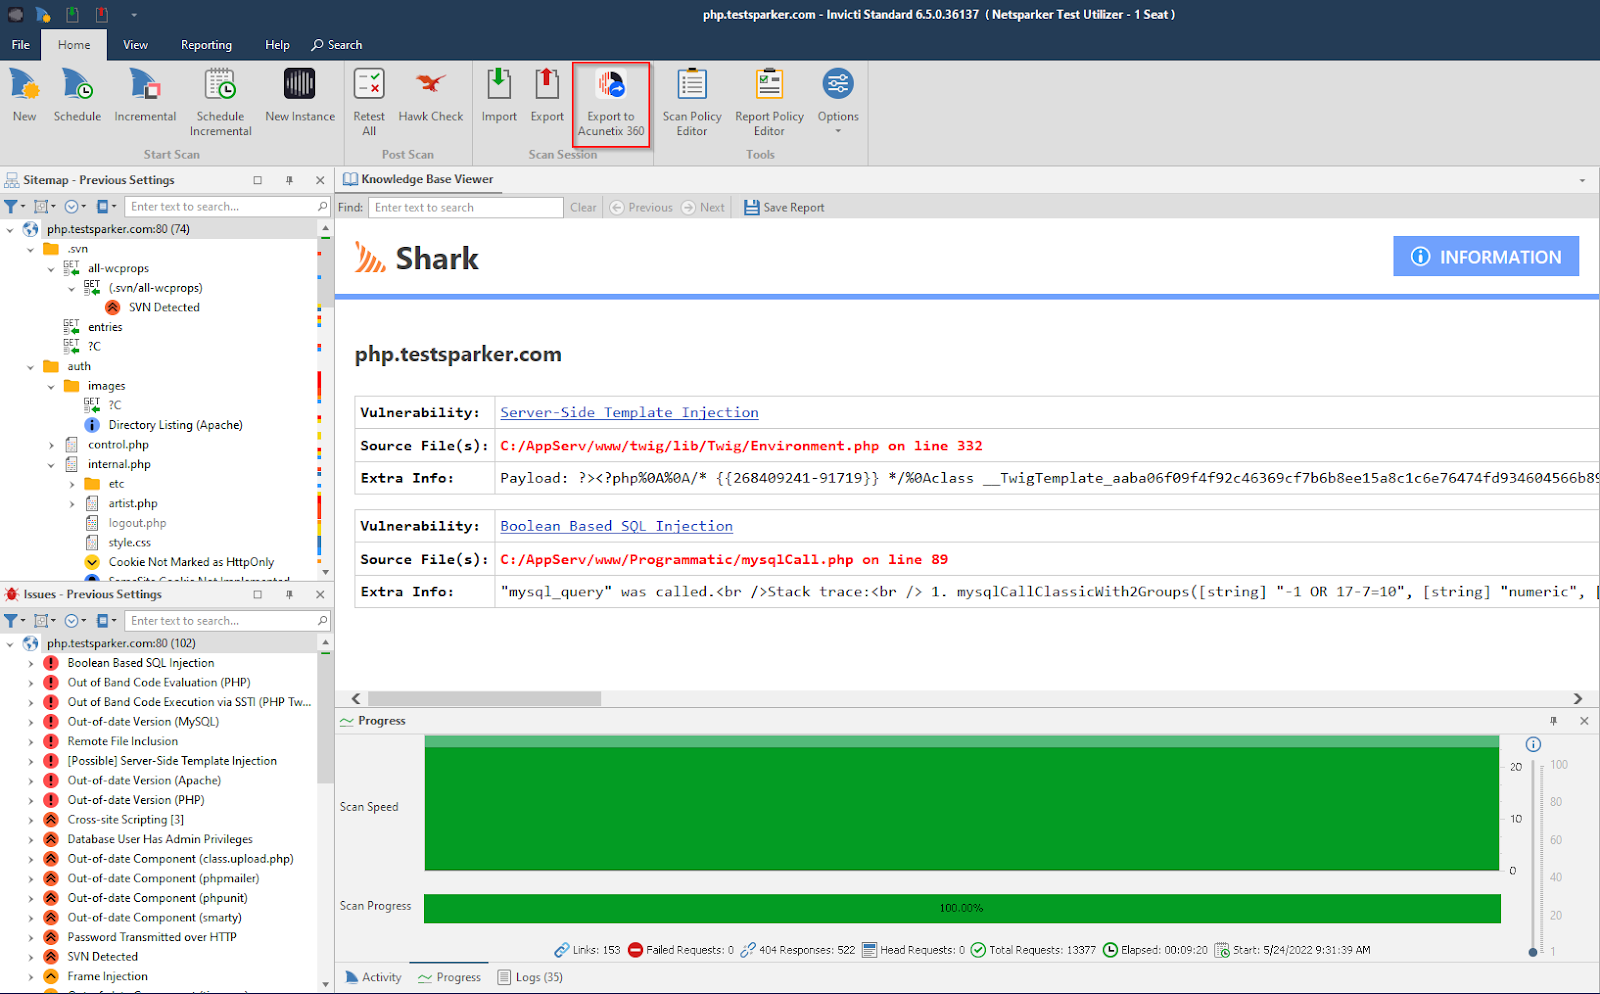Click the Issues panel search field

228,620
